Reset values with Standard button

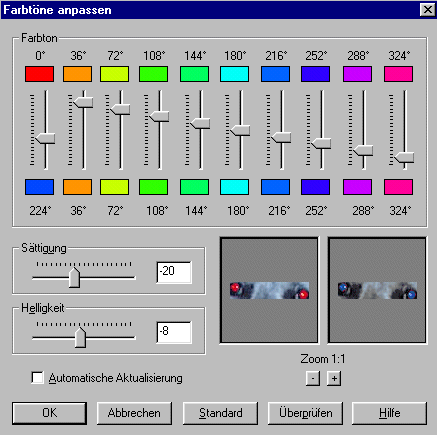(x=220, y=413)
